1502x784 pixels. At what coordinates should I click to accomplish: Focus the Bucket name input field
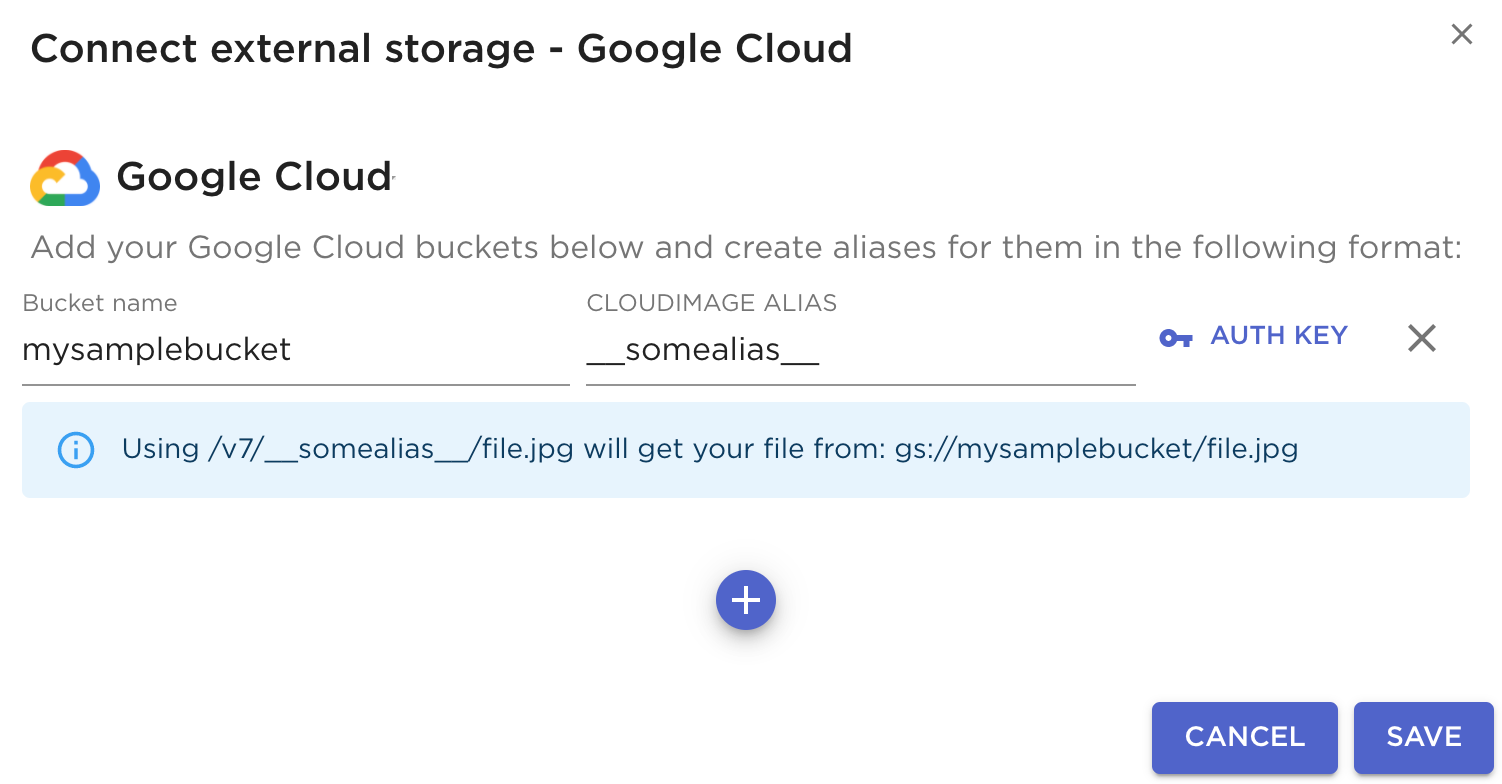coord(295,350)
